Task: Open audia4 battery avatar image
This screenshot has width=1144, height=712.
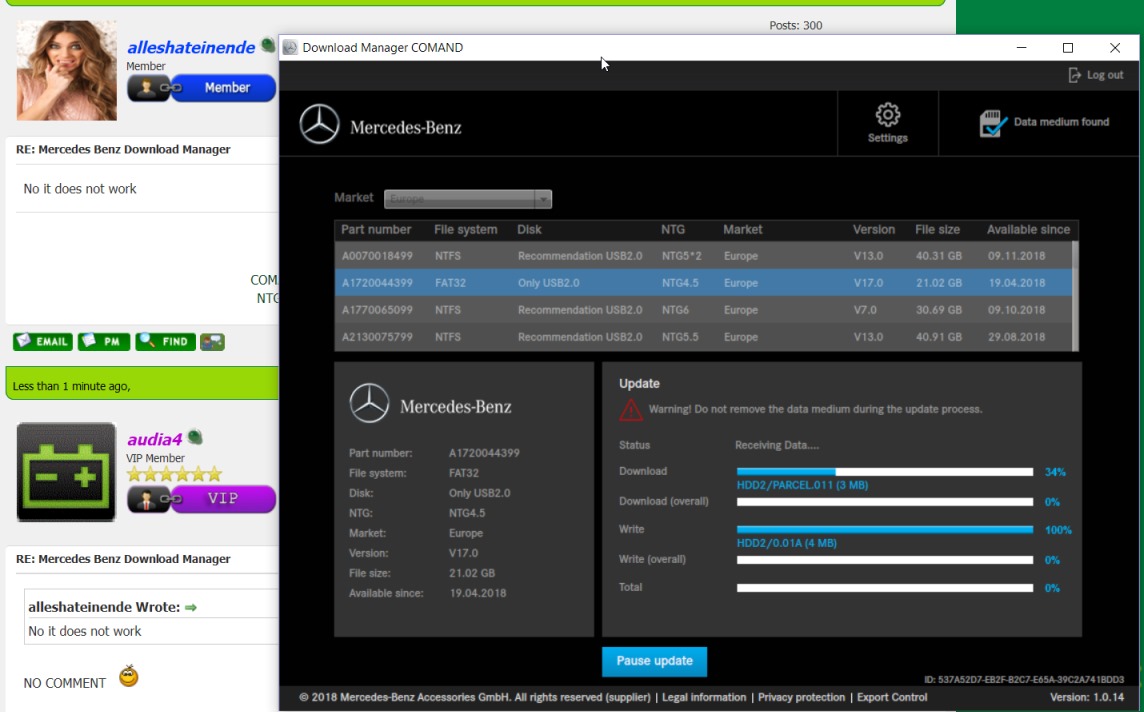Action: [x=66, y=472]
